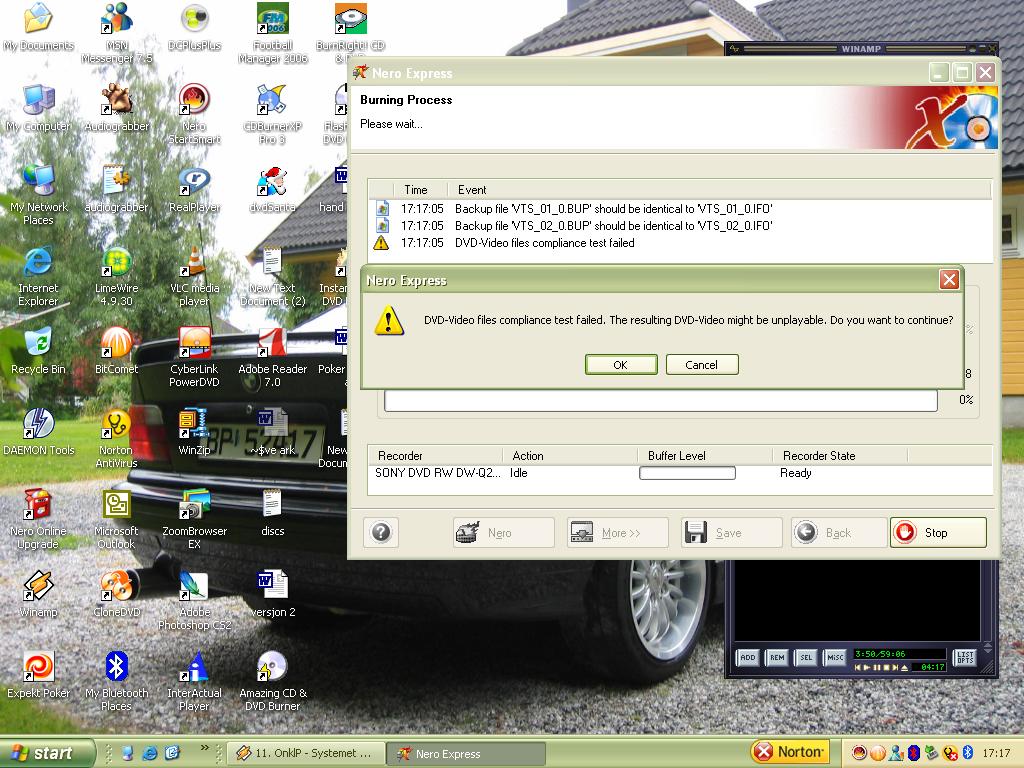Image resolution: width=1024 pixels, height=768 pixels.
Task: Click the Nero Express taskbar button
Action: [466, 753]
